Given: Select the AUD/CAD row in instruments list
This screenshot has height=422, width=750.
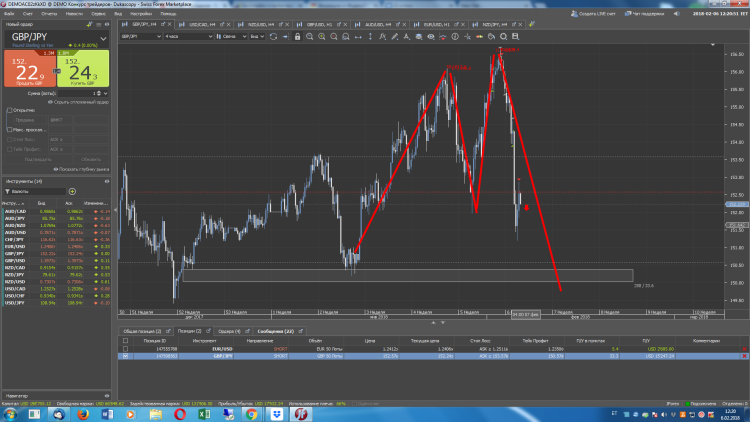Looking at the screenshot, I should pyautogui.click(x=56, y=211).
